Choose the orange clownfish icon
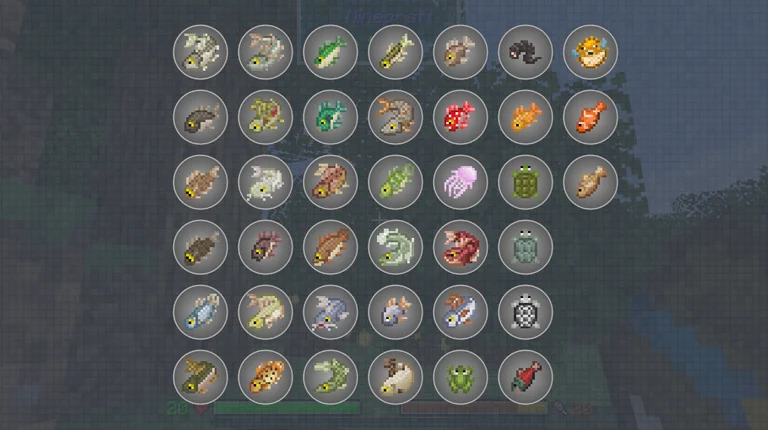 pyautogui.click(x=590, y=117)
